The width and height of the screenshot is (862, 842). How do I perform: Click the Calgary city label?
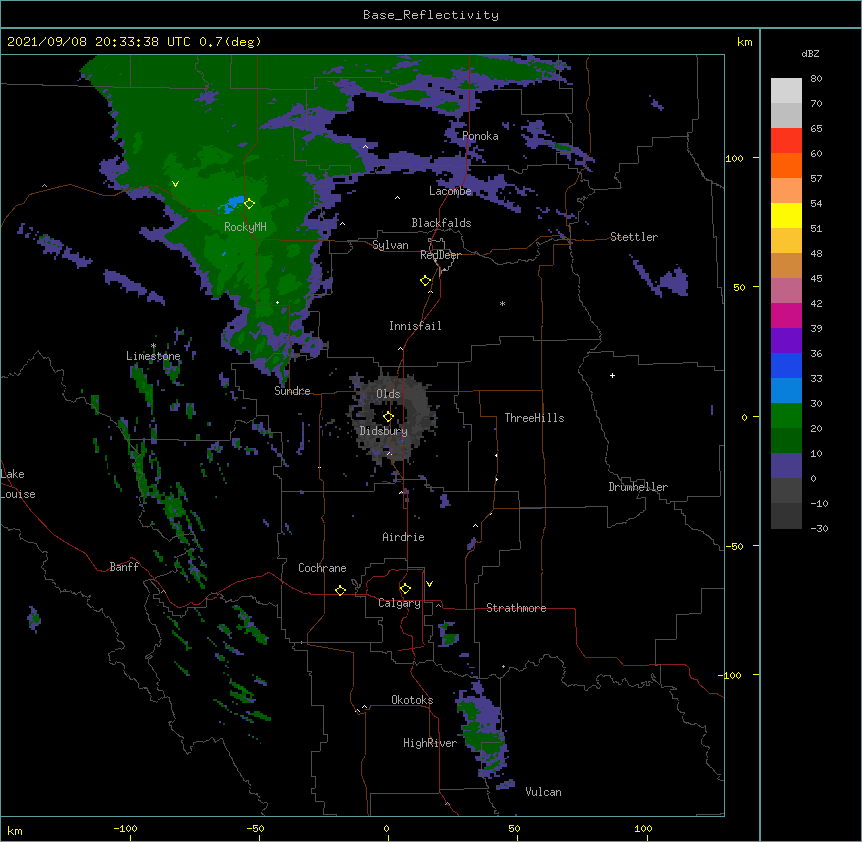point(399,603)
